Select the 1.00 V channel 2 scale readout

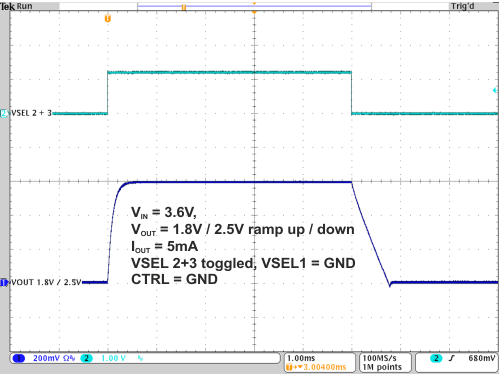[x=113, y=358]
